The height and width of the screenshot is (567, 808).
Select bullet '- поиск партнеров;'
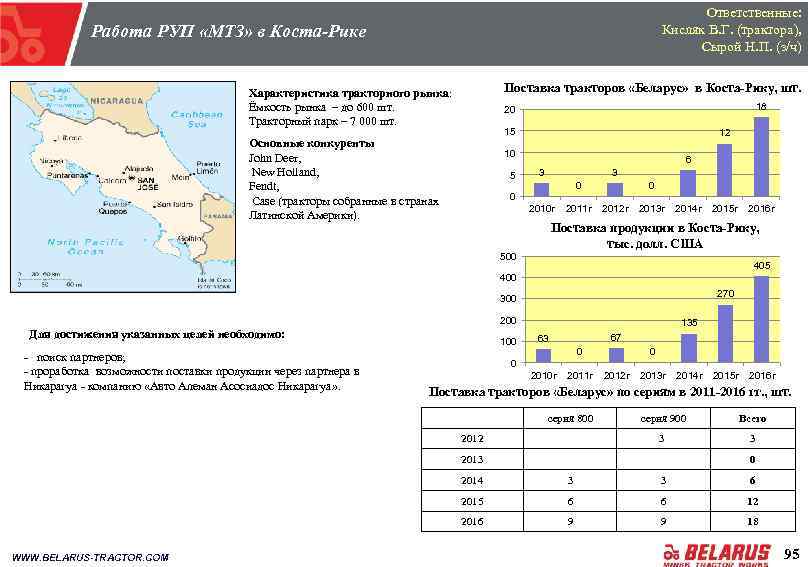coord(75,357)
